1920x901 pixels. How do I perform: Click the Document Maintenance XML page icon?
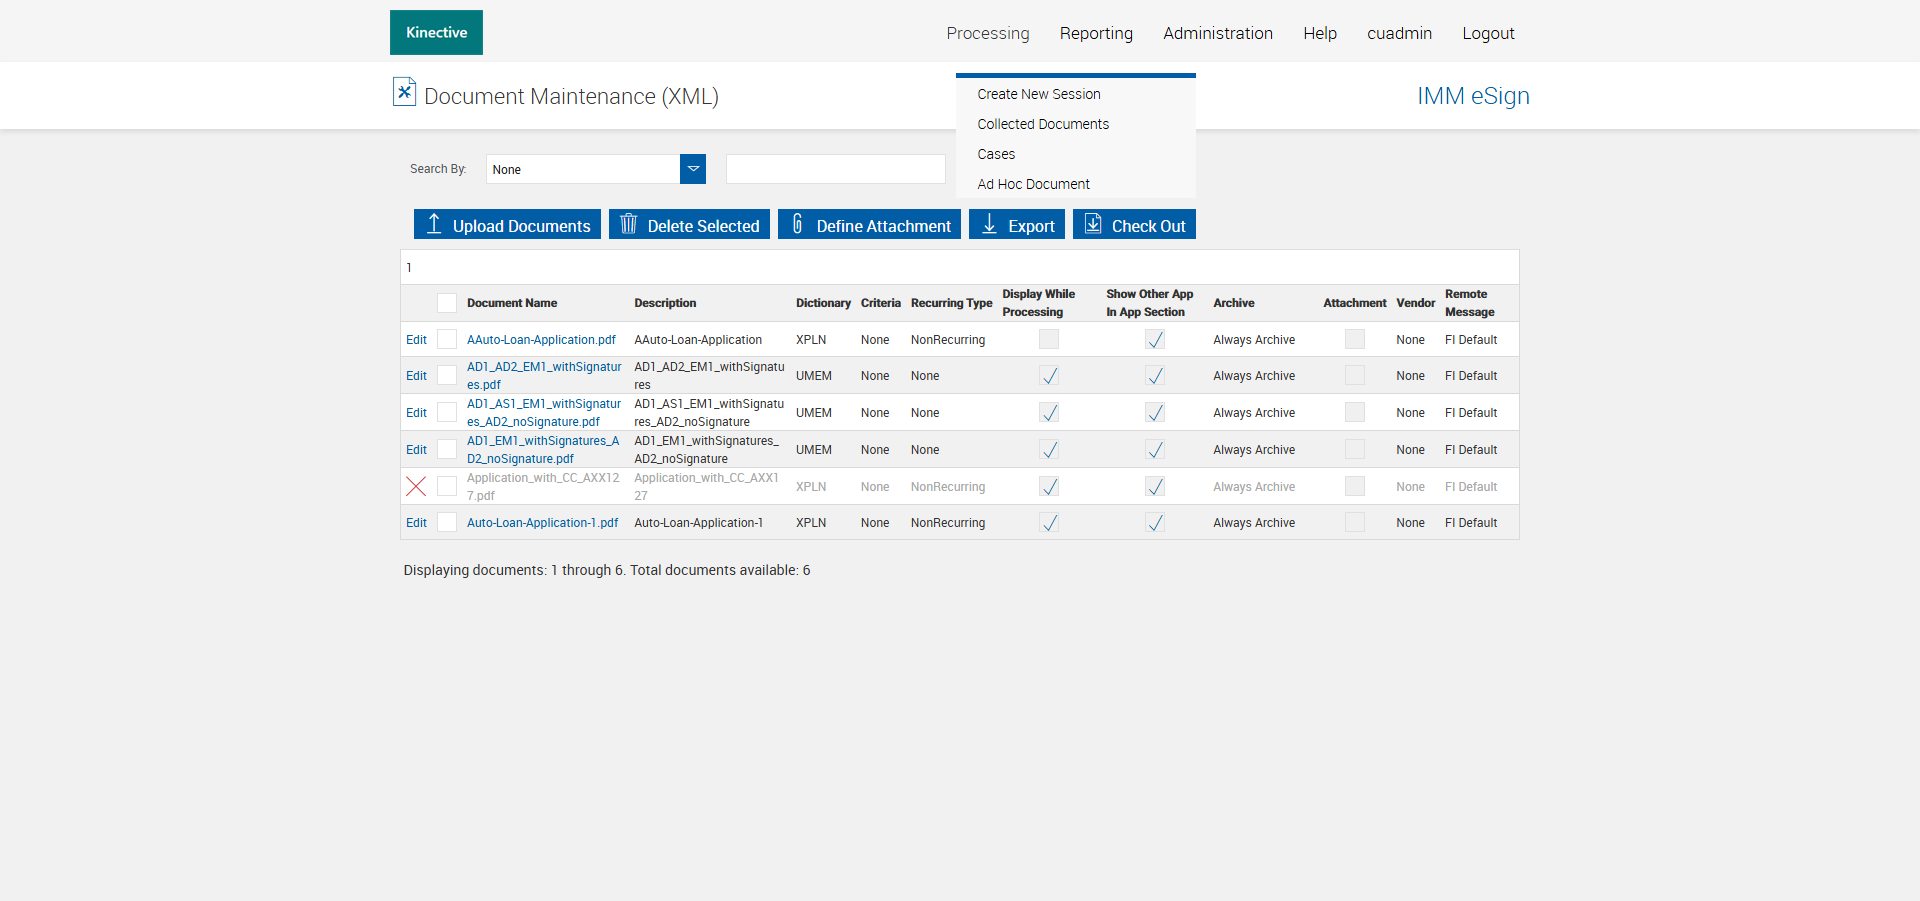point(404,92)
